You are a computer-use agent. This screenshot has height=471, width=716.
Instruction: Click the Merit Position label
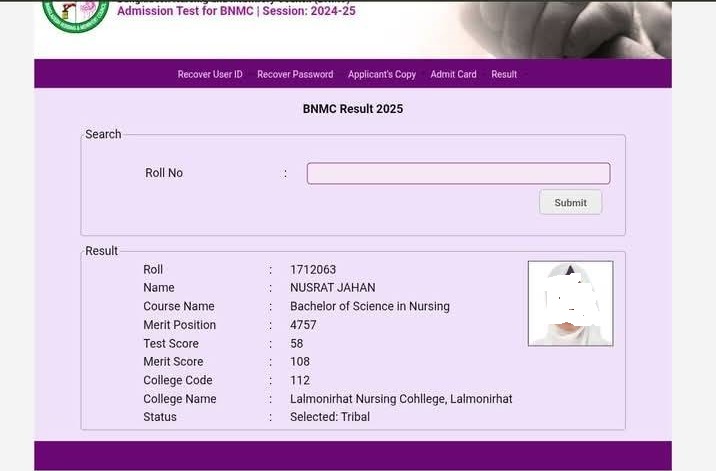click(179, 325)
